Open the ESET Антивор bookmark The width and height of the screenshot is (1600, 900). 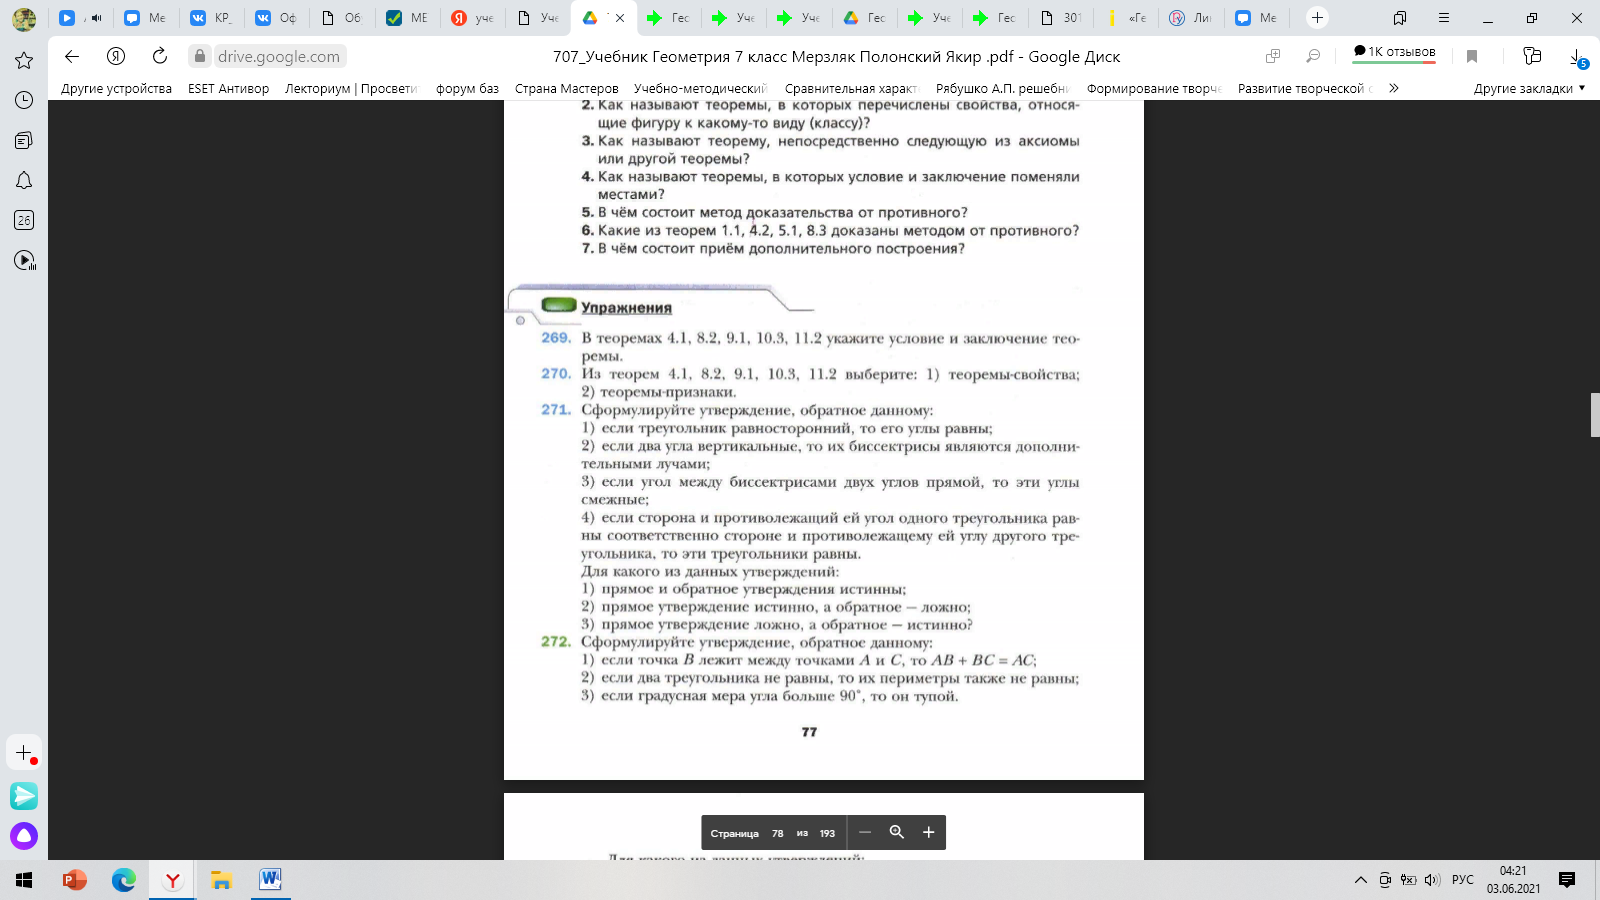click(228, 88)
